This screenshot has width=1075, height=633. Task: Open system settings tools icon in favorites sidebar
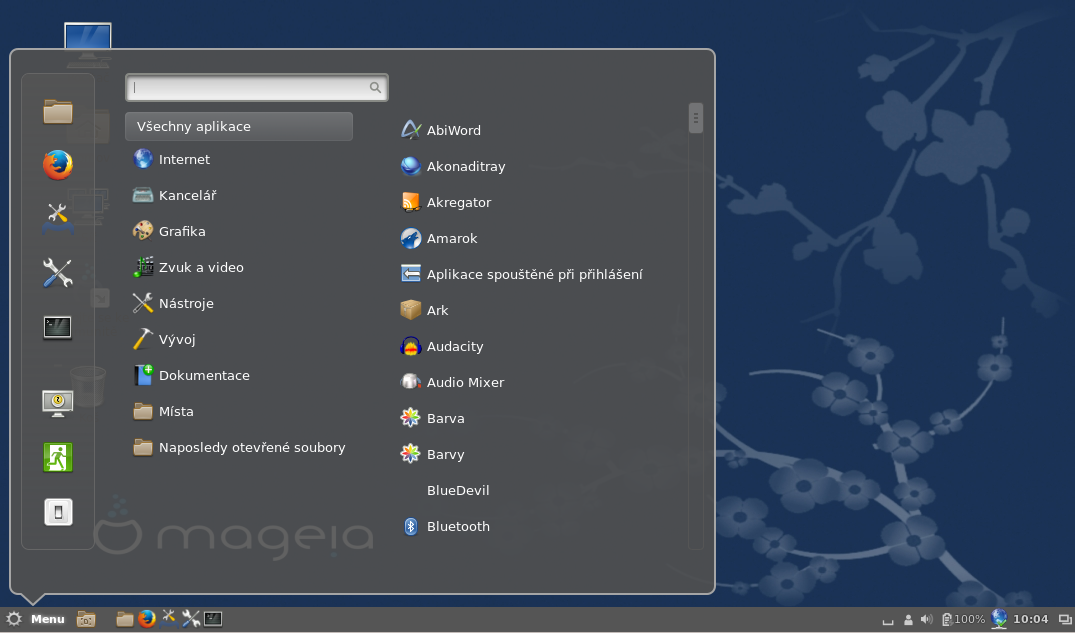coord(58,273)
